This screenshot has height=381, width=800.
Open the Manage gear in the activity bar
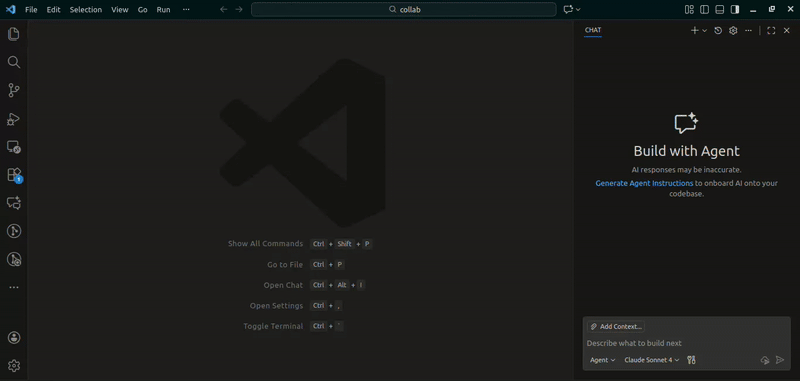click(x=14, y=366)
